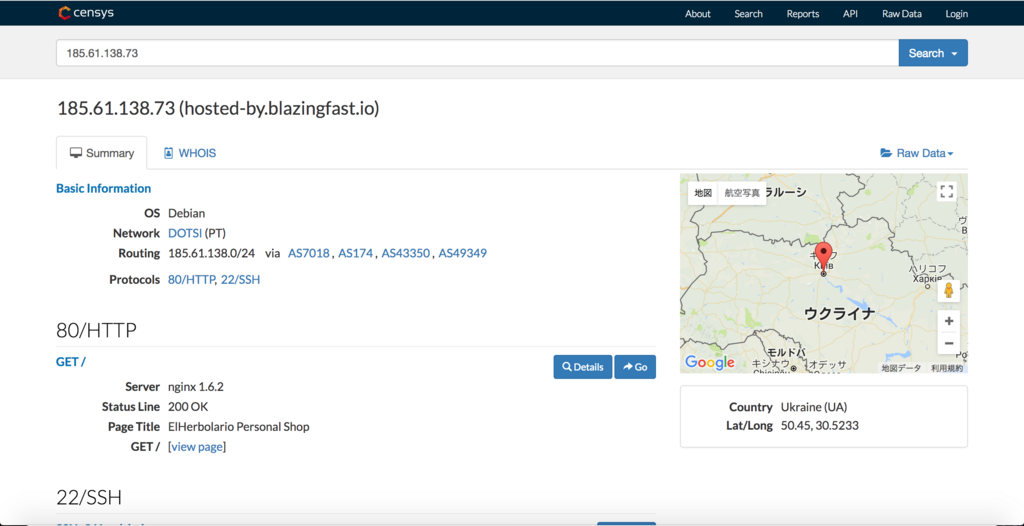Follow the AS174 routing link
This screenshot has height=526, width=1024.
coord(355,253)
